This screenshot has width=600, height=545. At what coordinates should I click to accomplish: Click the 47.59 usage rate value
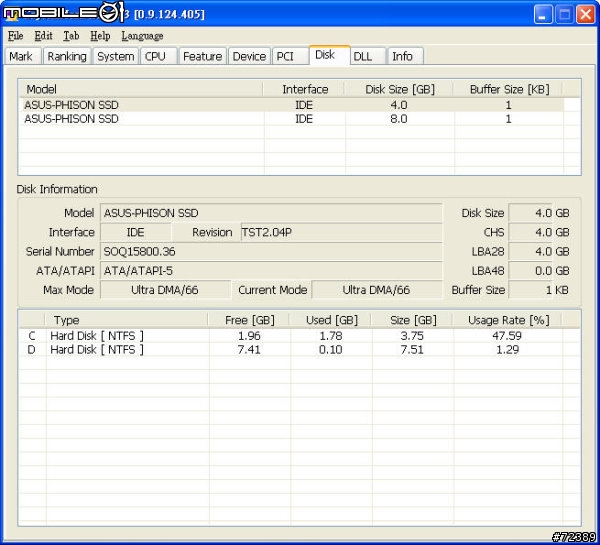(507, 336)
